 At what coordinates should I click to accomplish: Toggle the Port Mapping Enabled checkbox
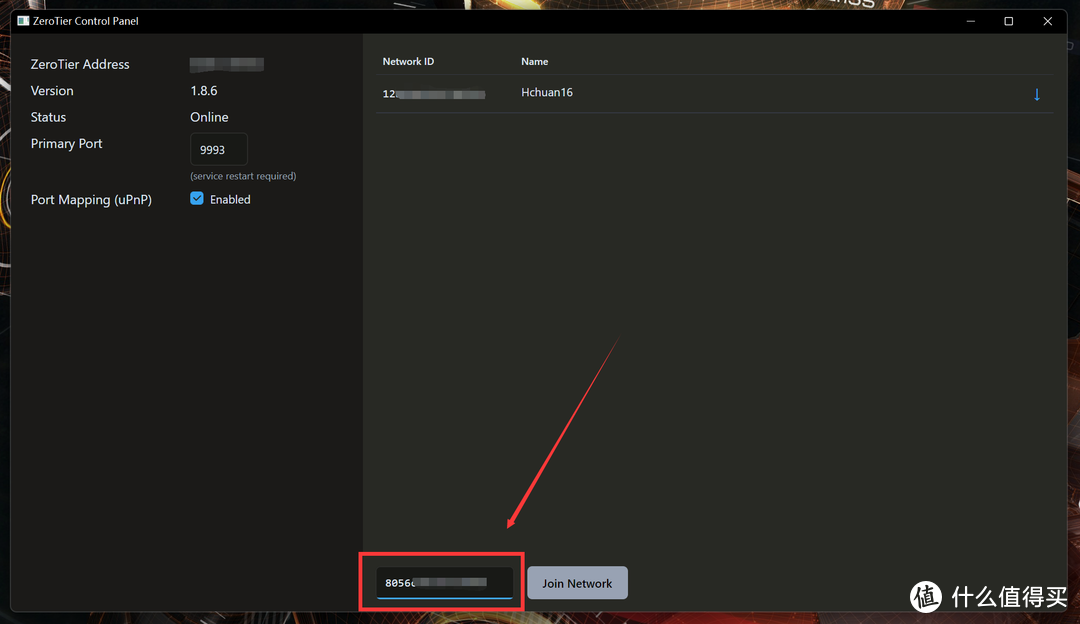pyautogui.click(x=197, y=198)
